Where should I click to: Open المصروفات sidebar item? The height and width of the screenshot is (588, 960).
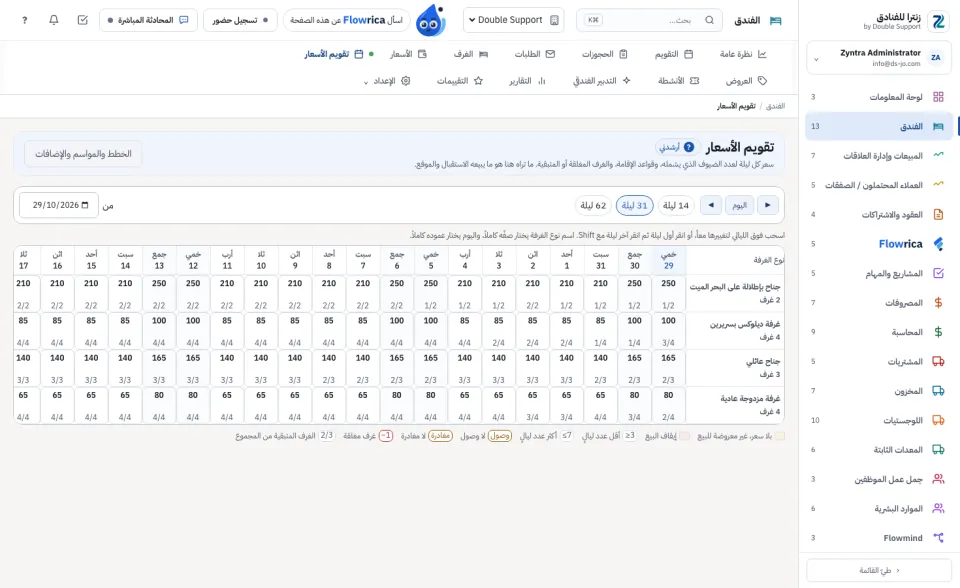click(x=879, y=303)
